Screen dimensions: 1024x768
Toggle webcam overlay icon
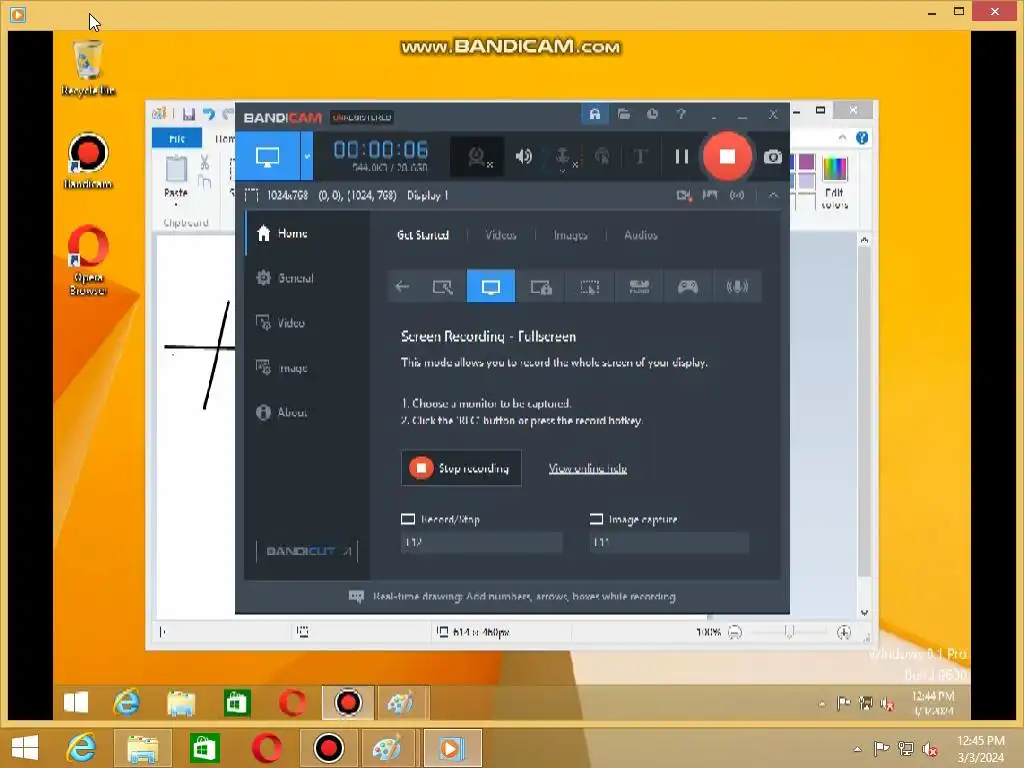(477, 157)
